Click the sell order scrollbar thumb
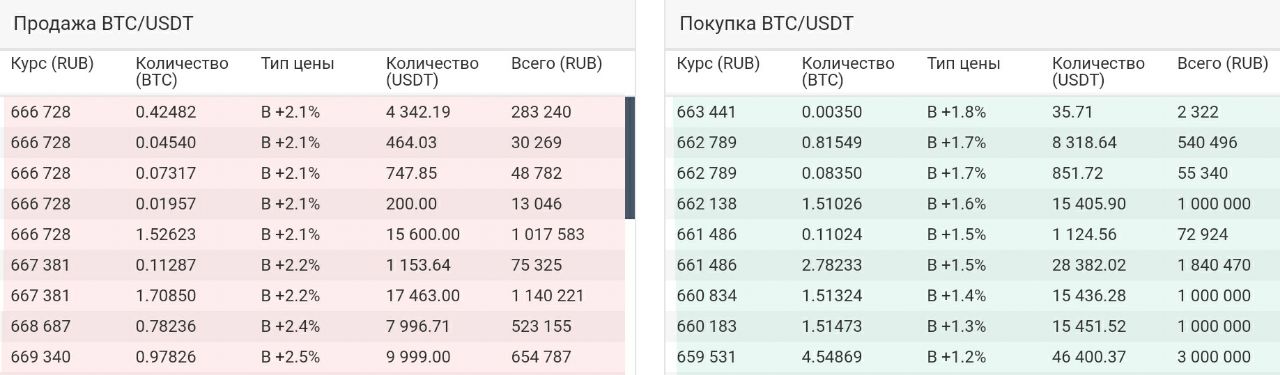1280x375 pixels. [630, 158]
